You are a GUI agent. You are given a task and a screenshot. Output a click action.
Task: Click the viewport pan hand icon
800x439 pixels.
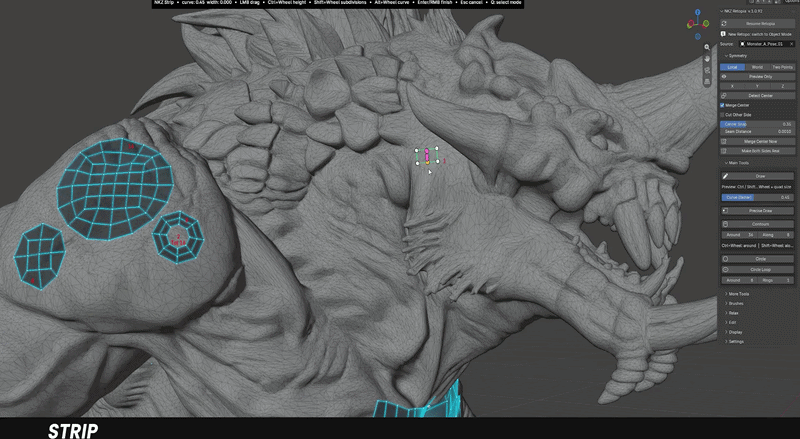point(707,59)
